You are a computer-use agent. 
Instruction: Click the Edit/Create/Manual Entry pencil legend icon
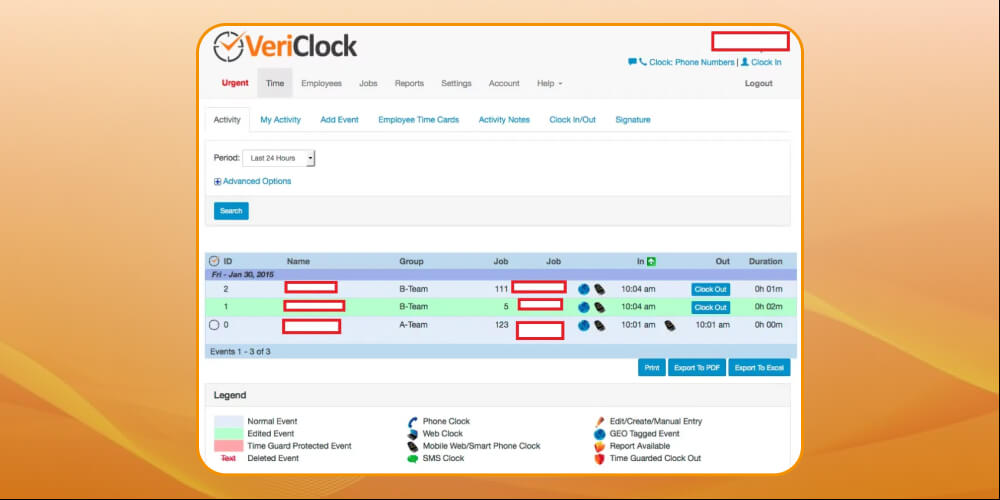599,422
